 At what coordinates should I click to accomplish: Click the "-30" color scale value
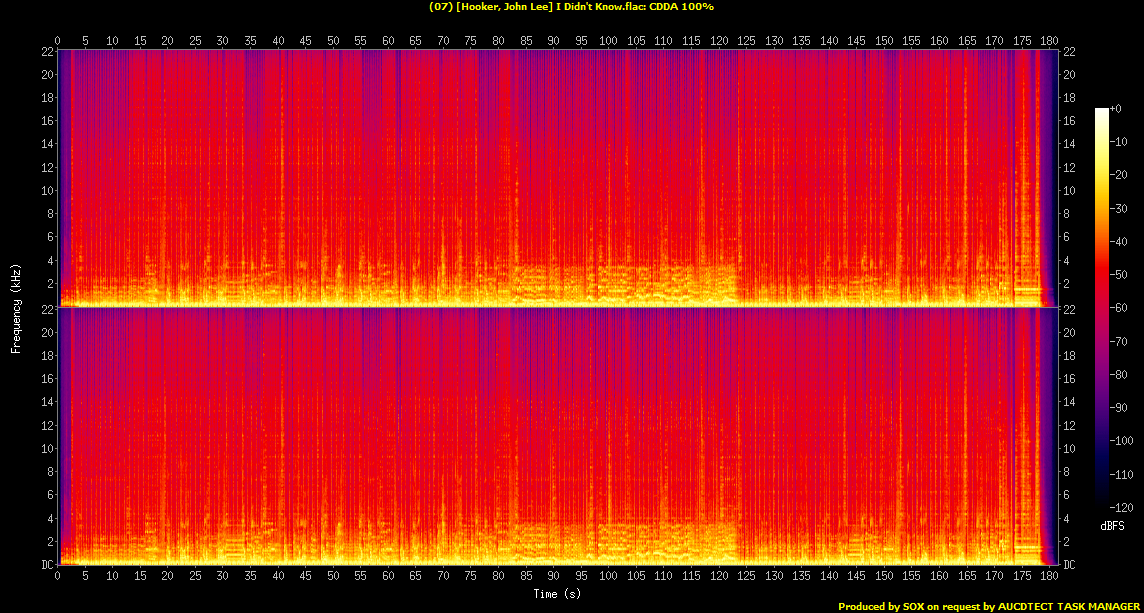[x=1118, y=208]
